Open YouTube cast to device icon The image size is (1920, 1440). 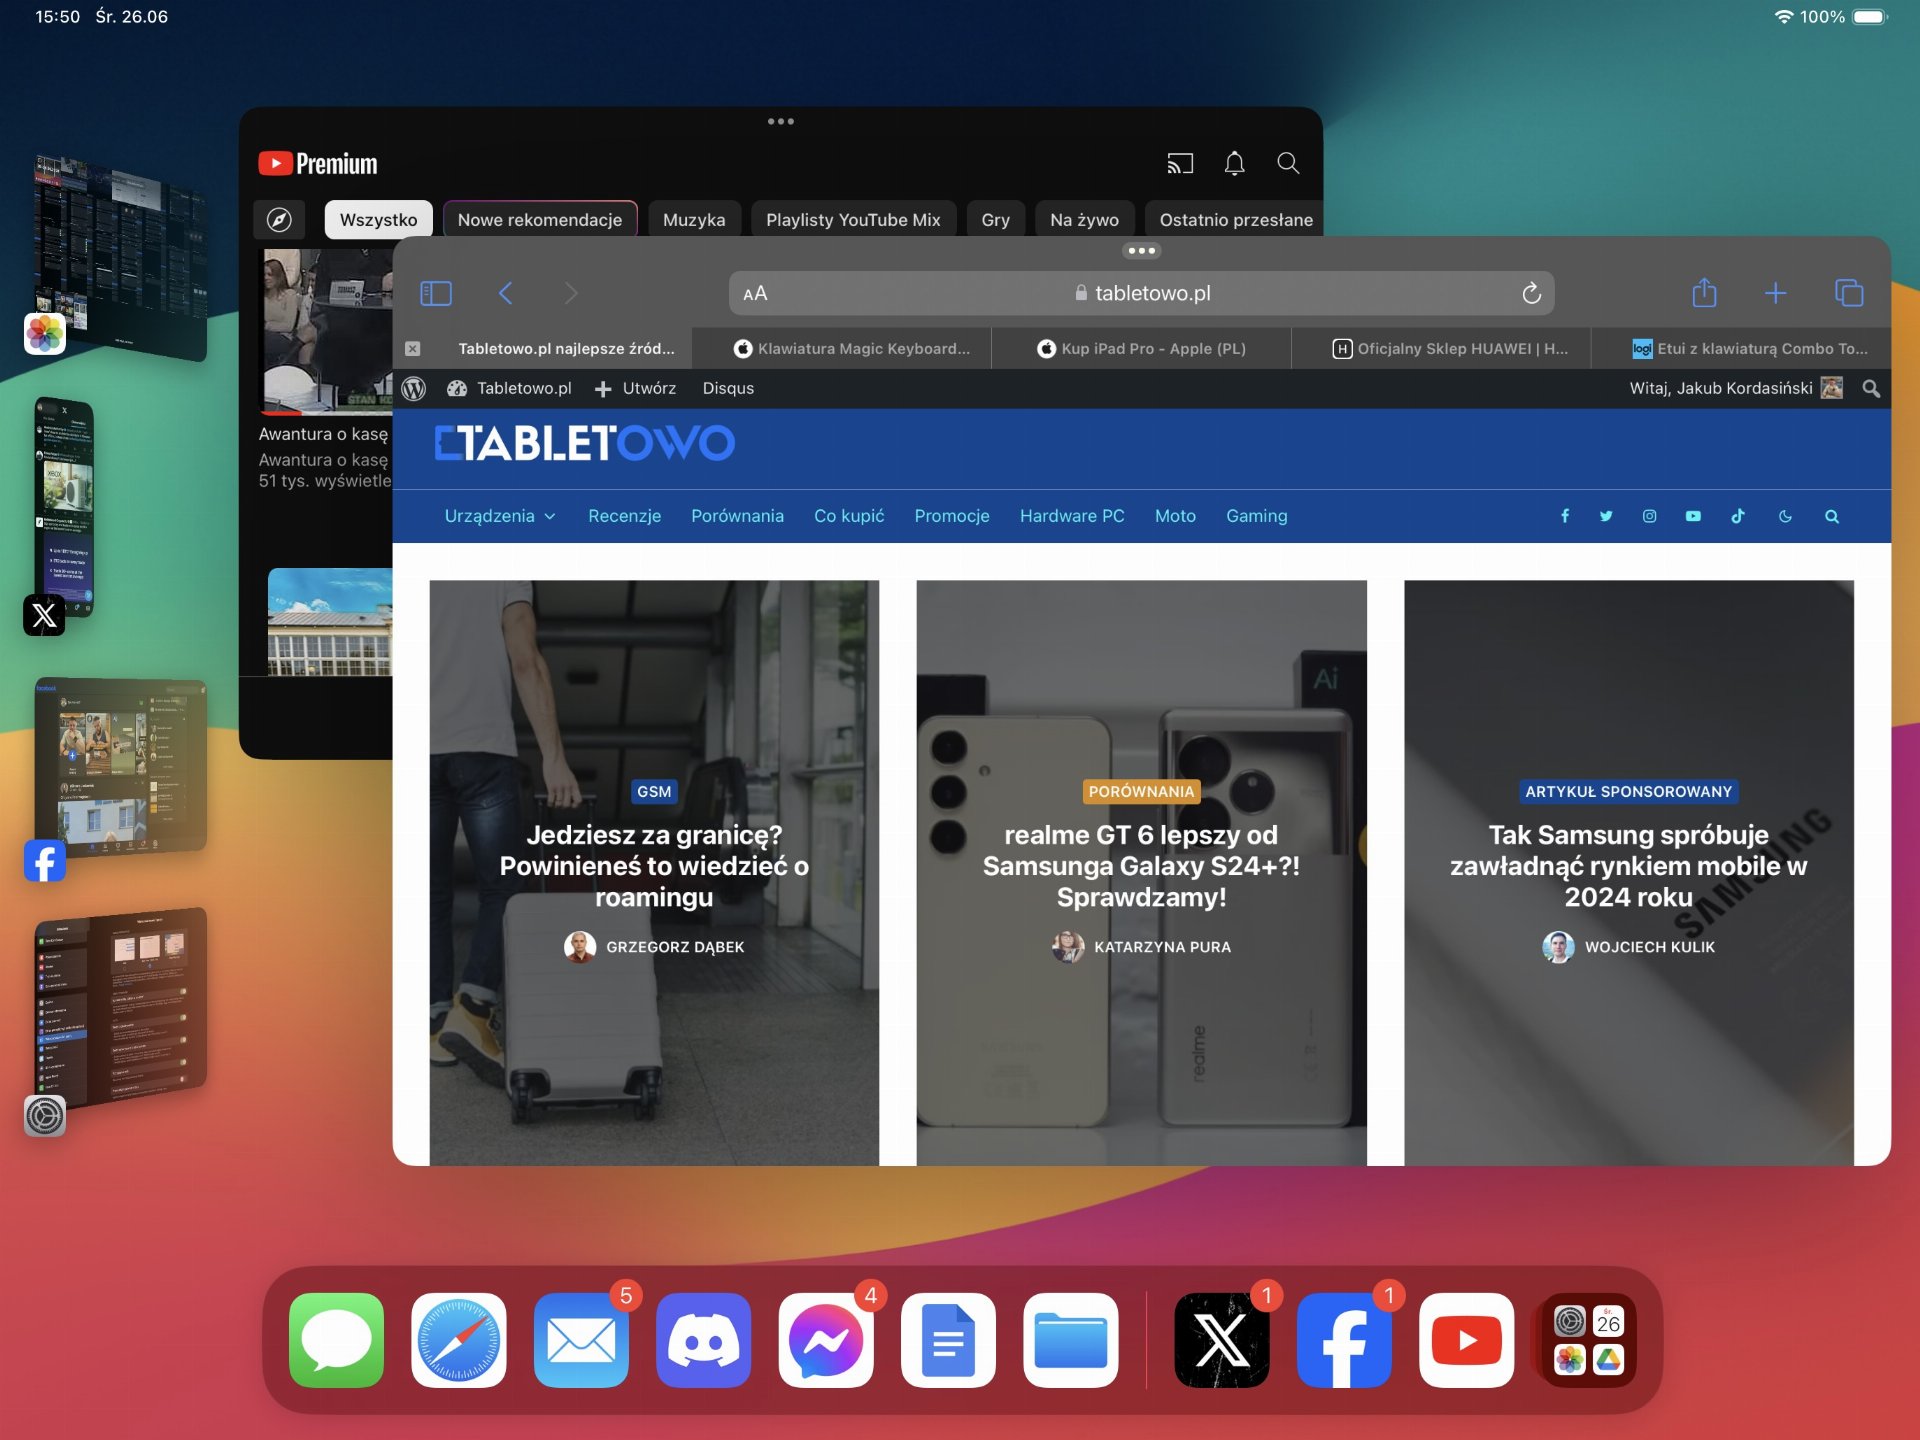(x=1180, y=163)
